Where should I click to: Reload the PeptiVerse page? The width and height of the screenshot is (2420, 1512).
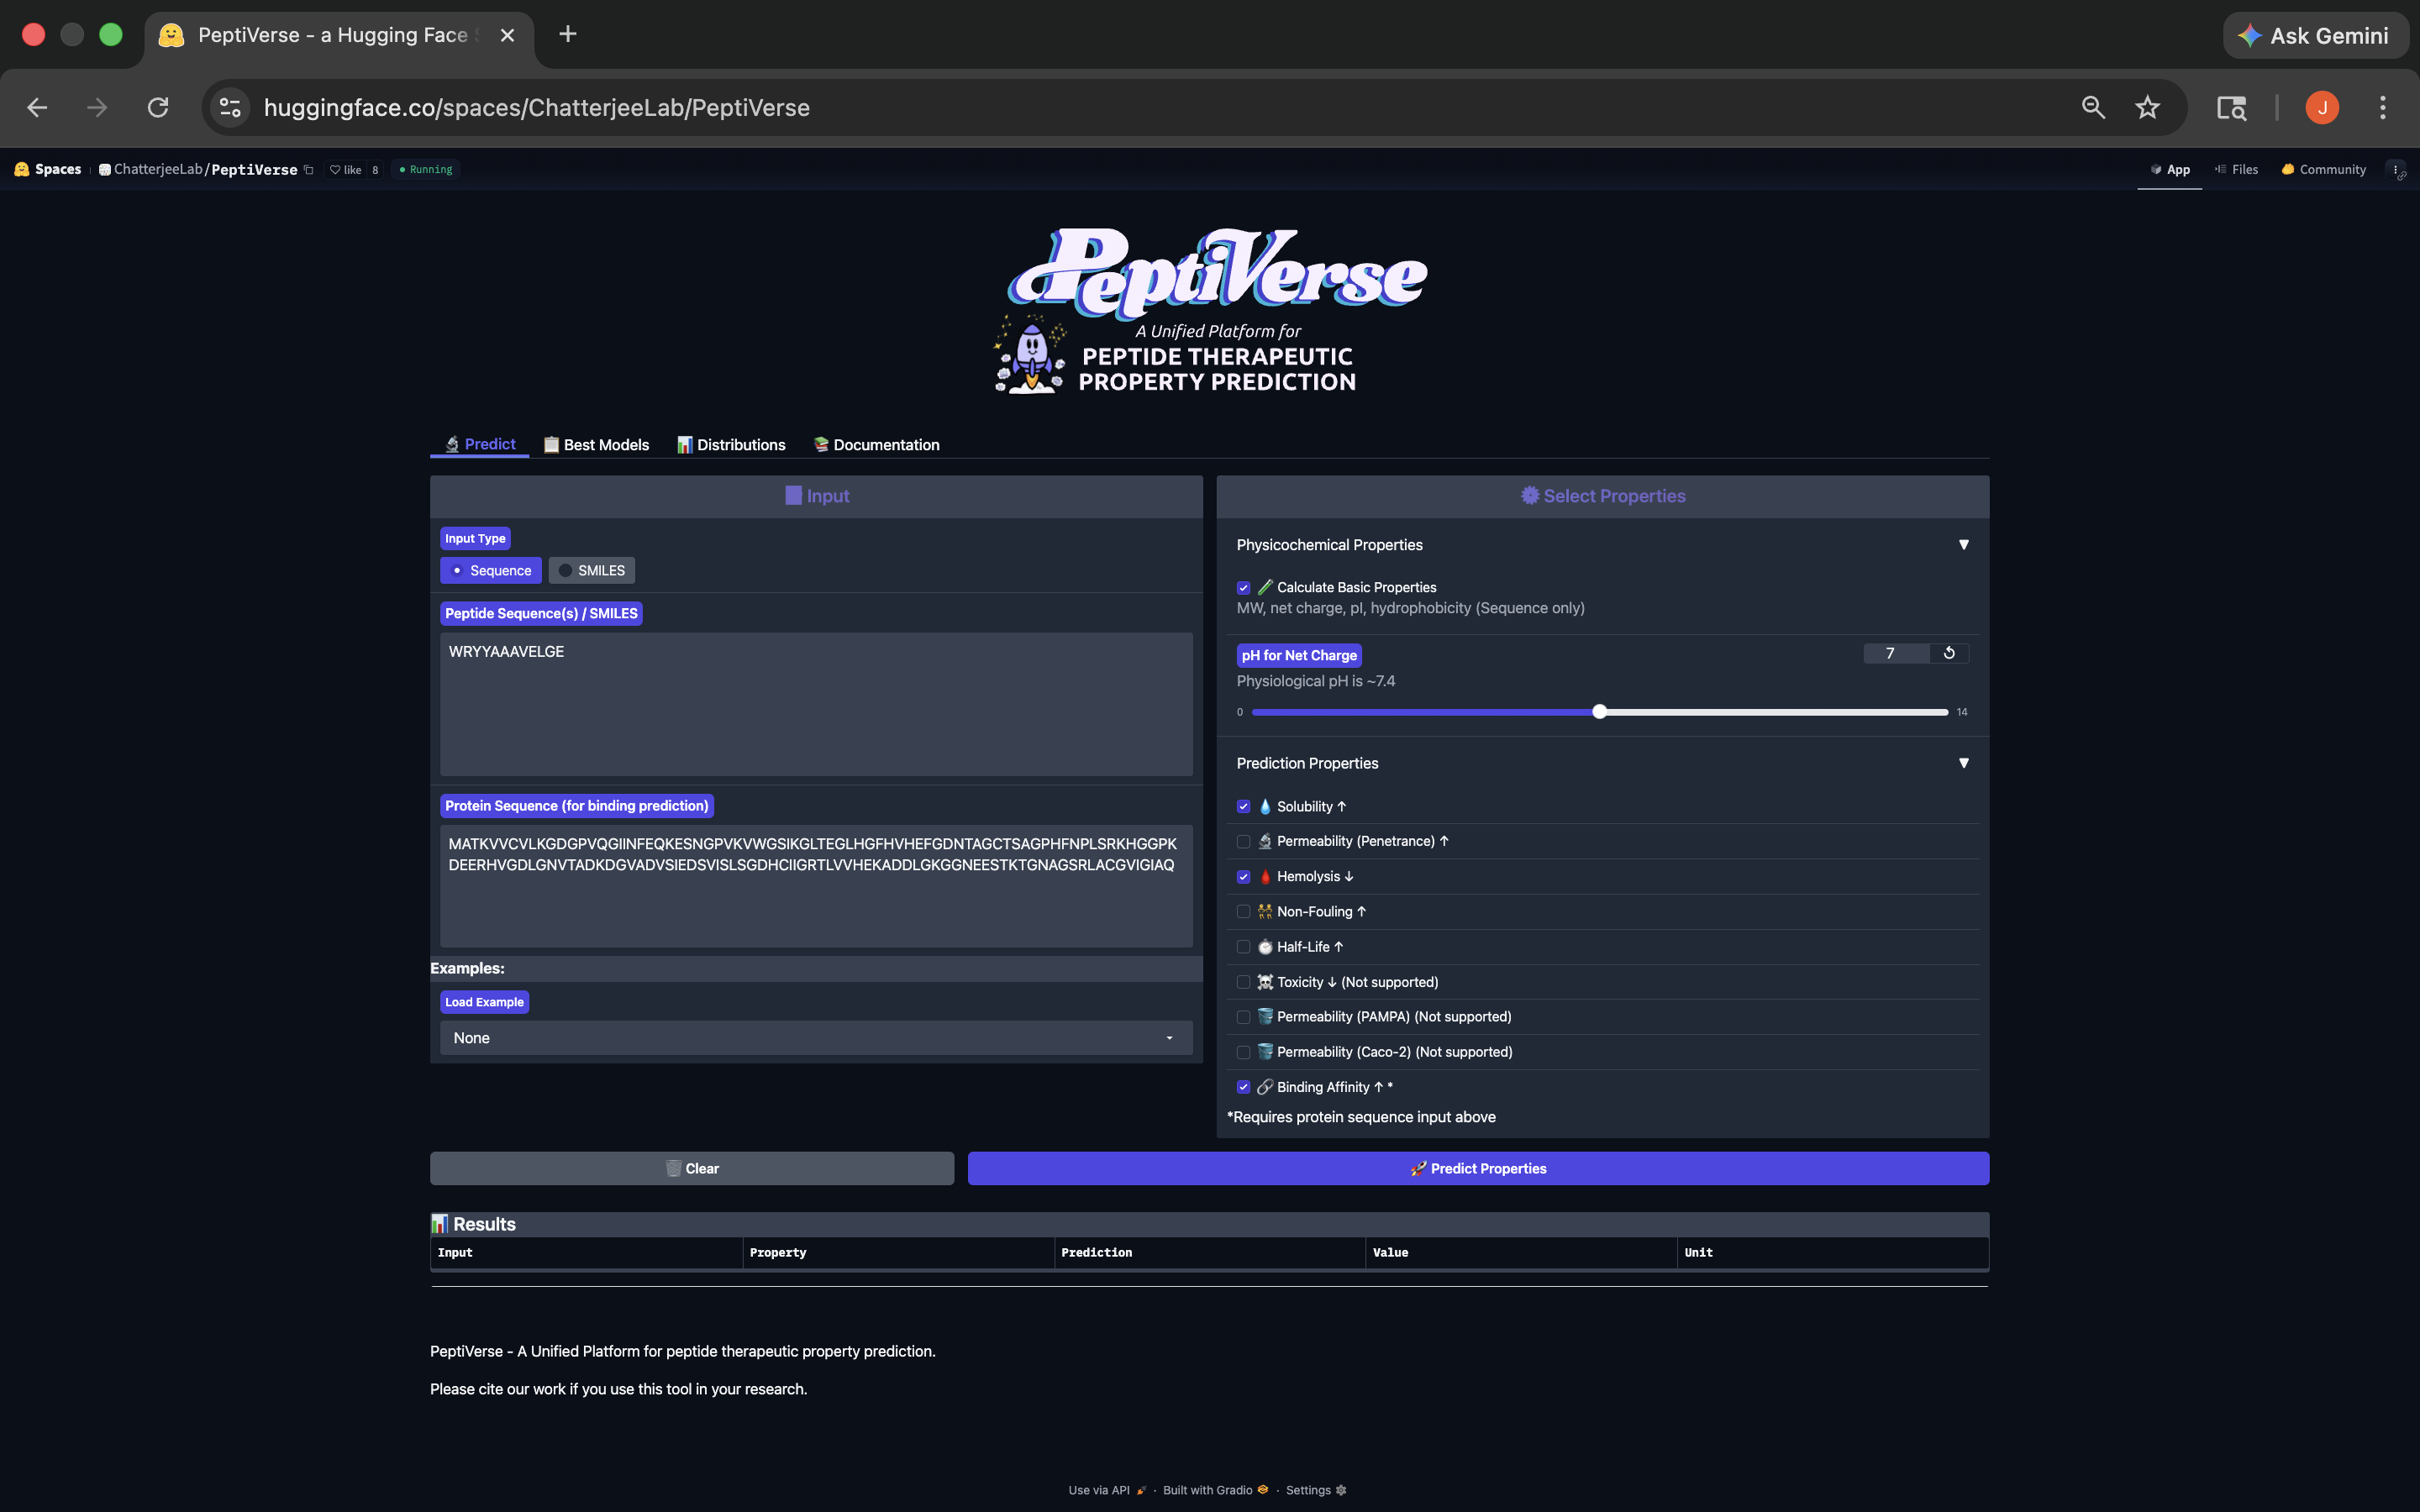click(x=158, y=108)
